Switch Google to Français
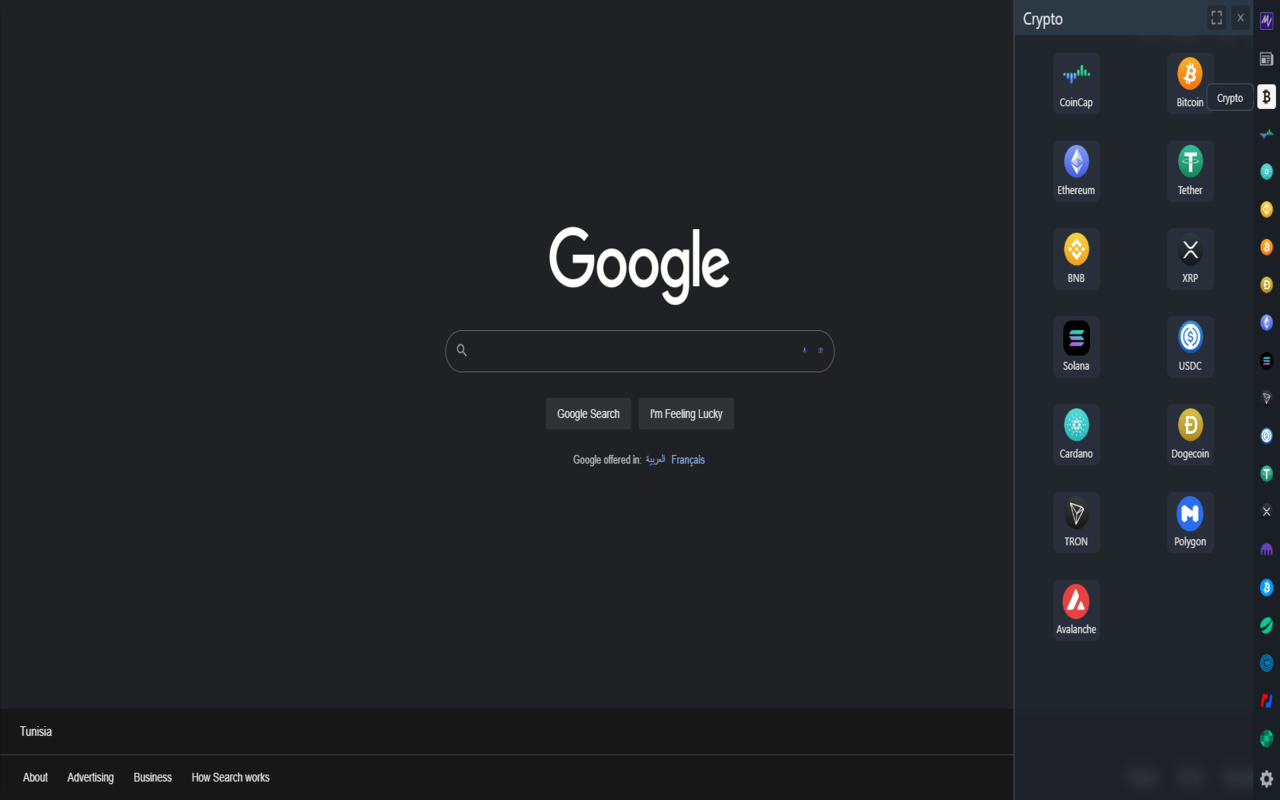1280x800 pixels. [688, 460]
